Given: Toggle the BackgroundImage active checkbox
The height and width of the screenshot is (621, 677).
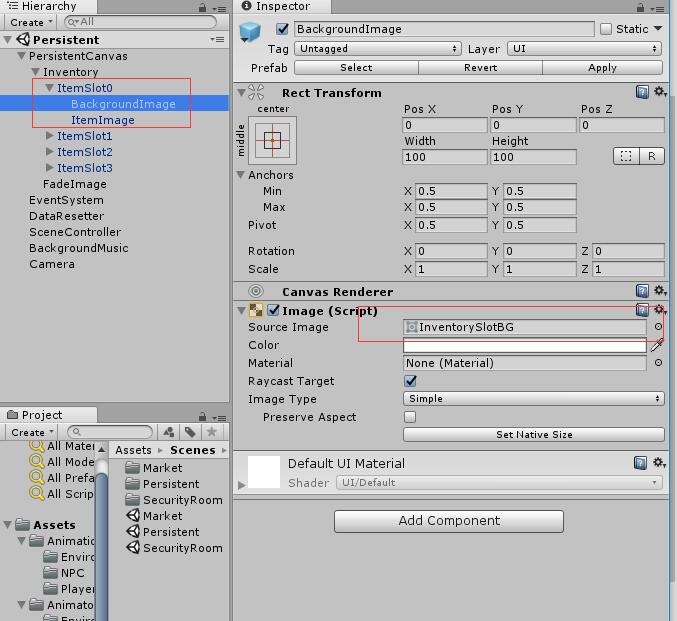Looking at the screenshot, I should (x=282, y=29).
